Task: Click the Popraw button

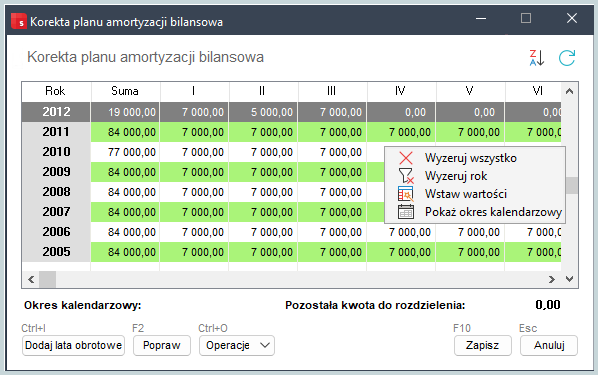Action: (162, 346)
